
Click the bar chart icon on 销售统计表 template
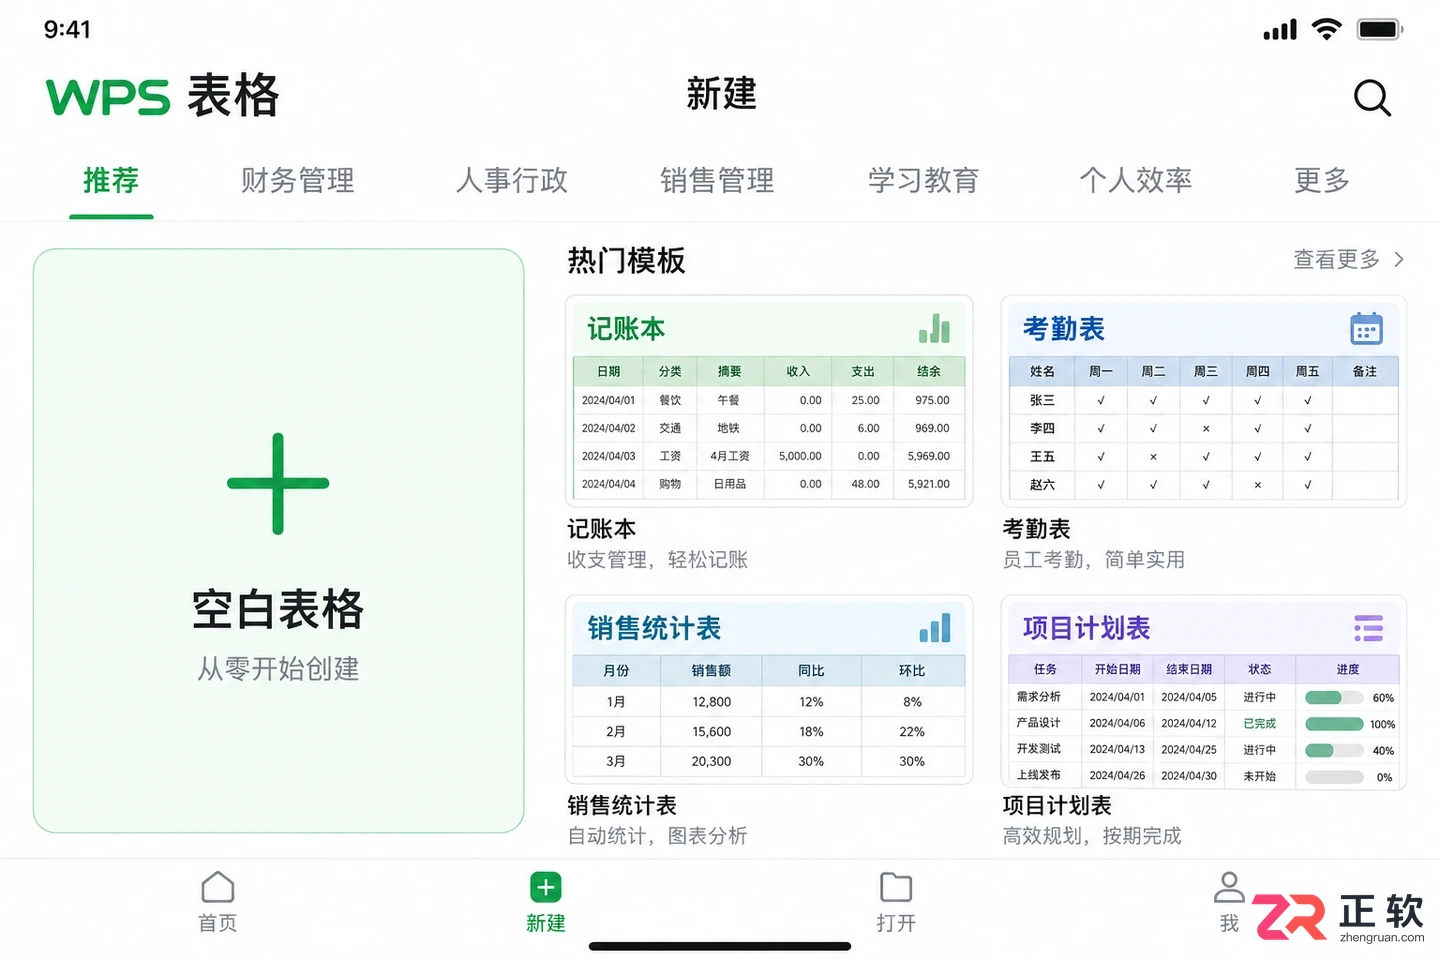934,628
